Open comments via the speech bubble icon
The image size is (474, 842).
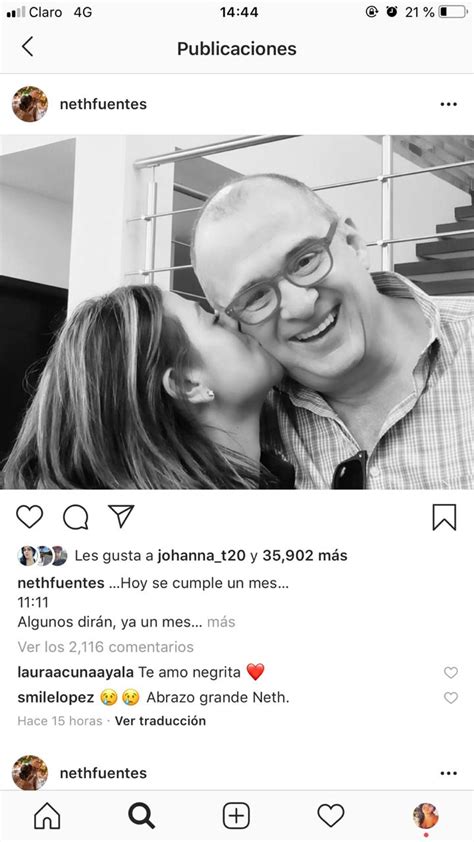76,517
